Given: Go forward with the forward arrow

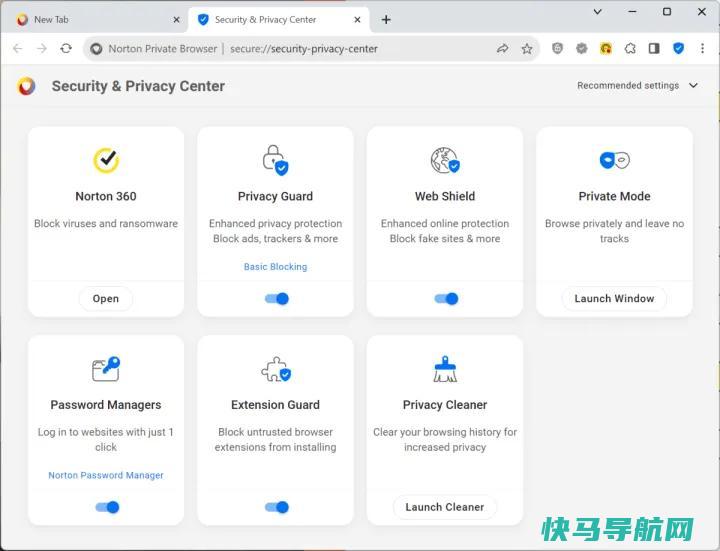Looking at the screenshot, I should point(42,48).
